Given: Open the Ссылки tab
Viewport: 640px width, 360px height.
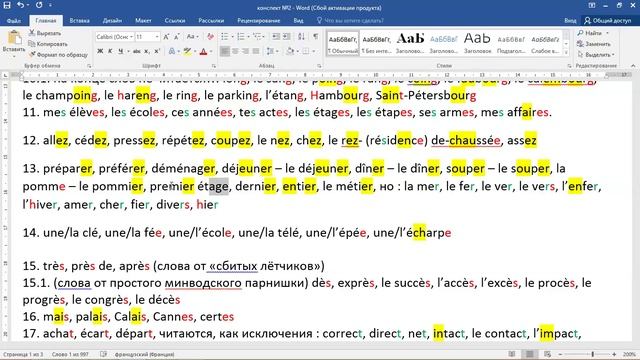Looking at the screenshot, I should point(175,20).
